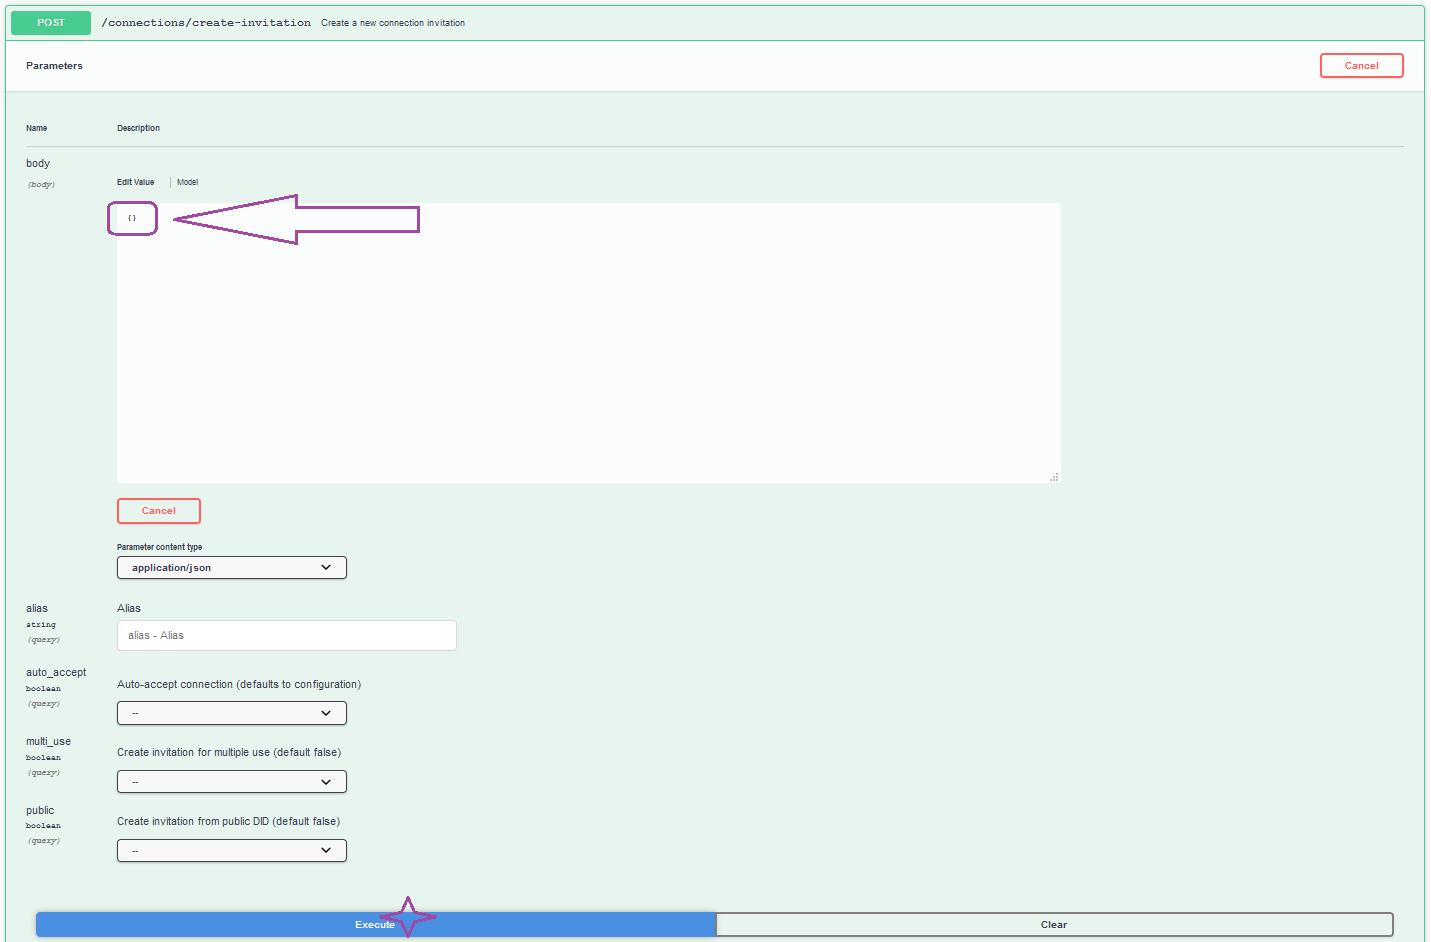This screenshot has height=942, width=1431.
Task: Select the Edit Value tab
Action: click(x=135, y=182)
